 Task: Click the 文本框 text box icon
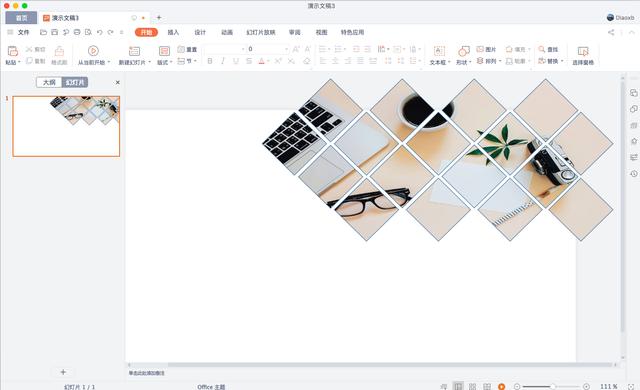click(x=439, y=51)
